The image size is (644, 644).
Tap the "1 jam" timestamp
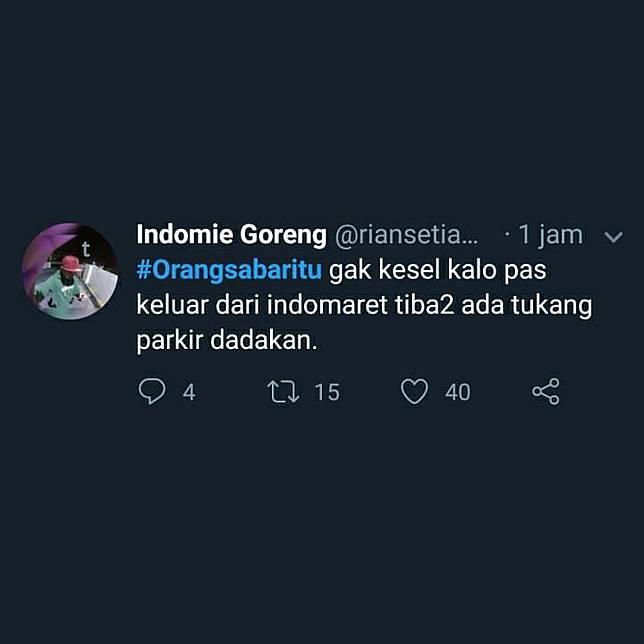pyautogui.click(x=550, y=235)
